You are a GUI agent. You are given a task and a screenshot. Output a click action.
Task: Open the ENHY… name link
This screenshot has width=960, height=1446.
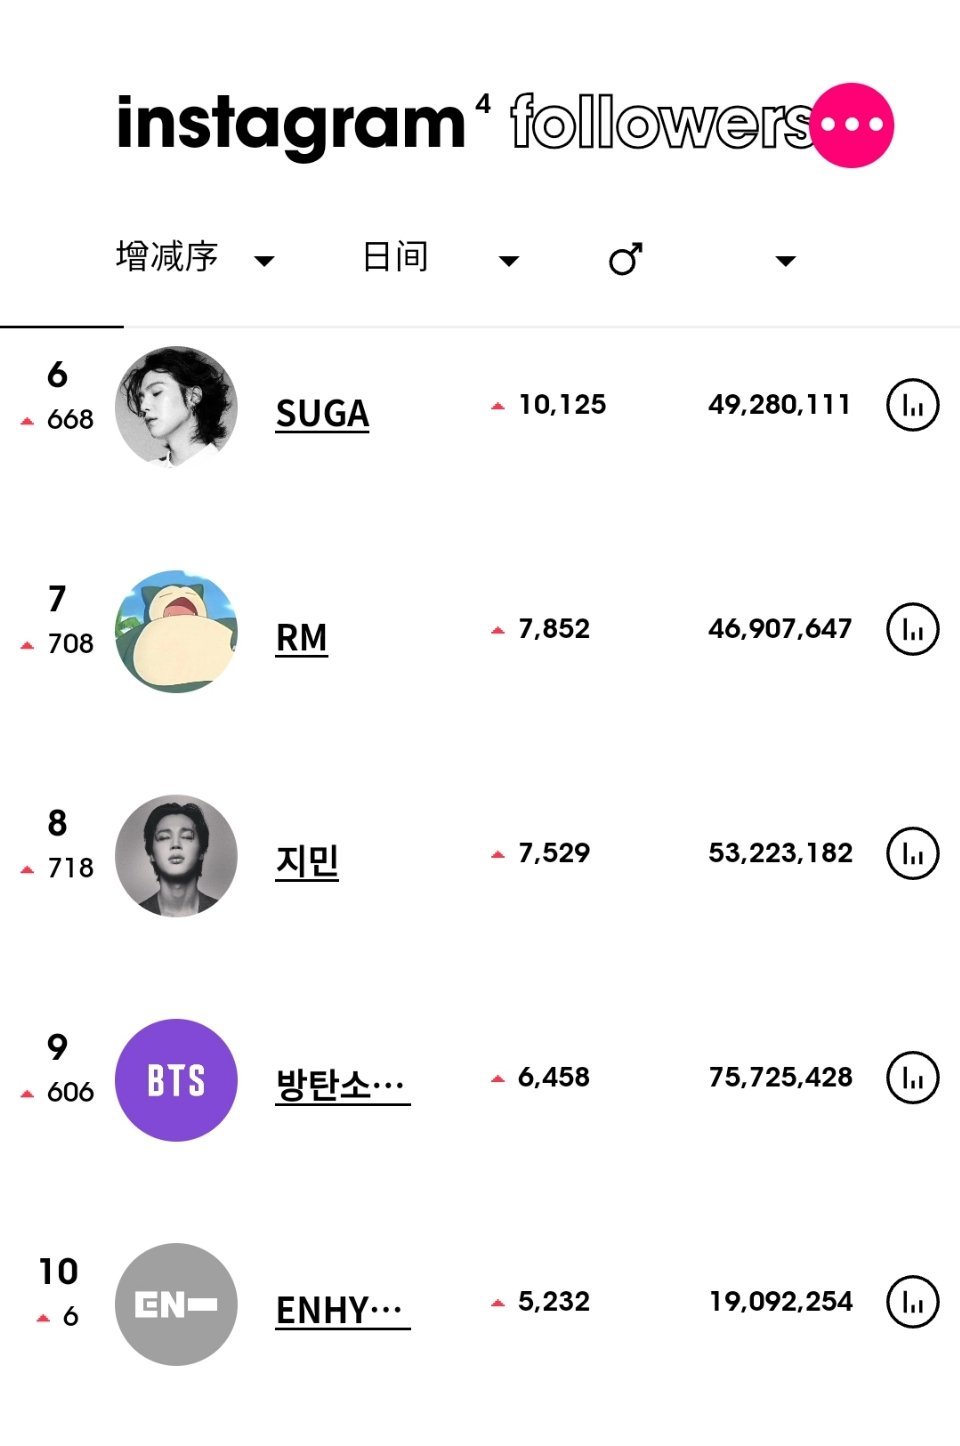(342, 1309)
